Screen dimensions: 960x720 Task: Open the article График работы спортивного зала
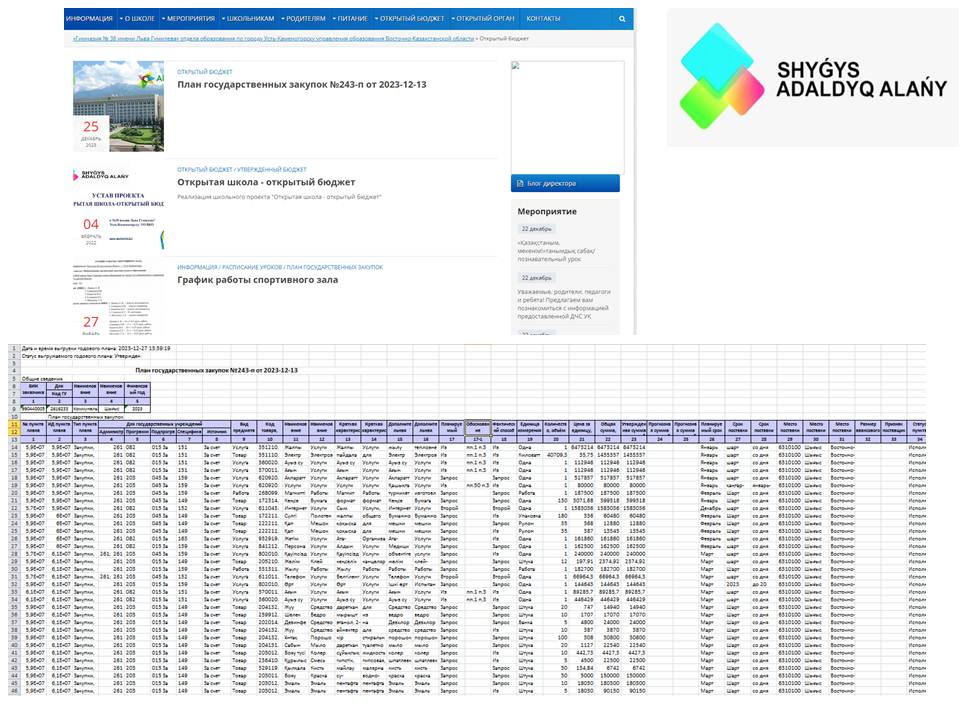coord(258,280)
